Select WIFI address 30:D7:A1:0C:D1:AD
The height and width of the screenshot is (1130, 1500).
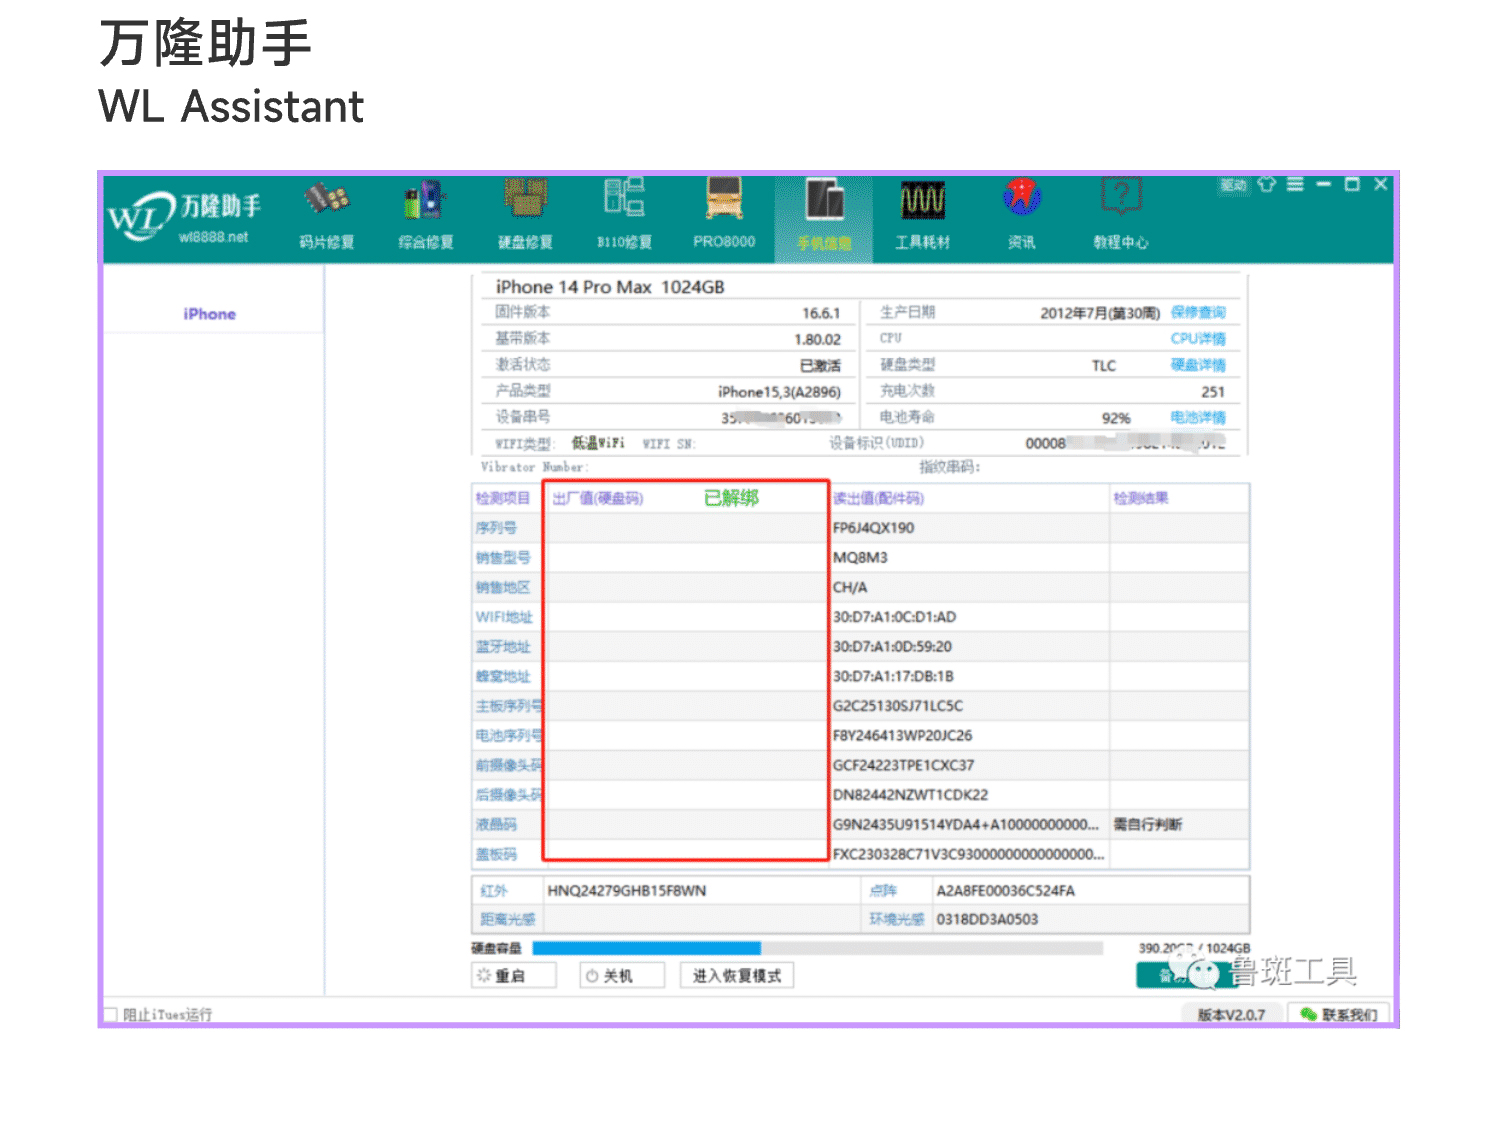click(x=894, y=617)
